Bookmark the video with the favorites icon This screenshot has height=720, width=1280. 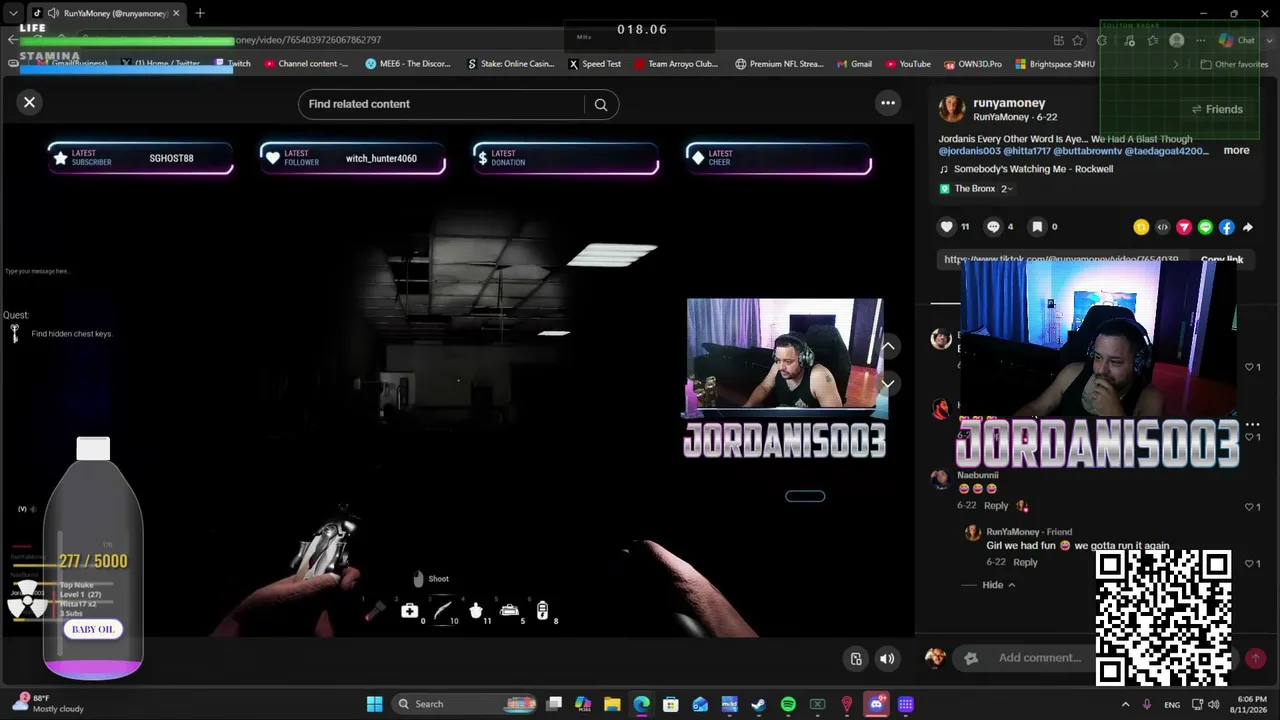[x=1037, y=227]
